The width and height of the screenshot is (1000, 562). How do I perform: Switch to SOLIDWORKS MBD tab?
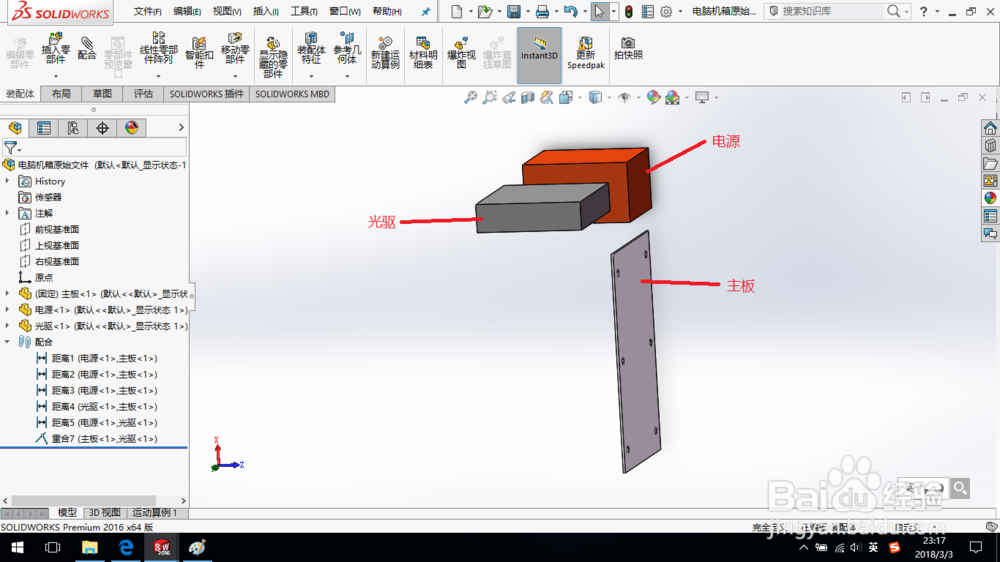[x=292, y=94]
